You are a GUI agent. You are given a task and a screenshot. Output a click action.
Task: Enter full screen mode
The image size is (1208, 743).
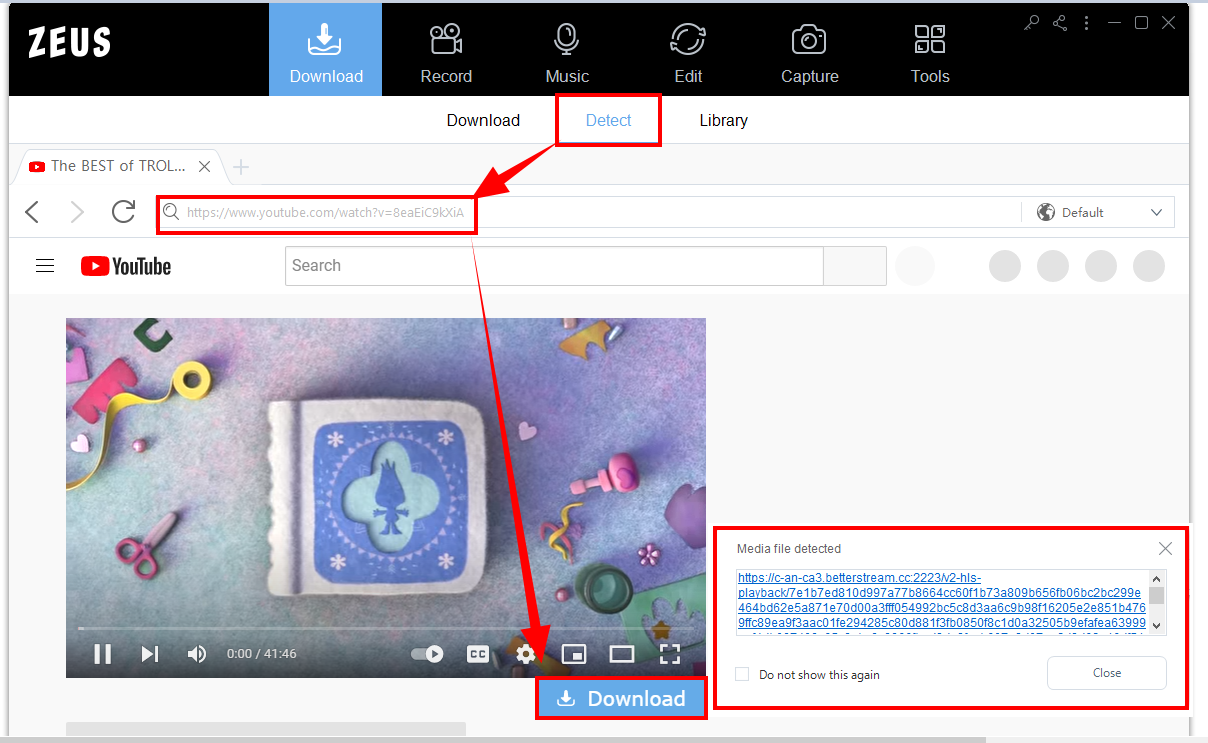point(670,654)
